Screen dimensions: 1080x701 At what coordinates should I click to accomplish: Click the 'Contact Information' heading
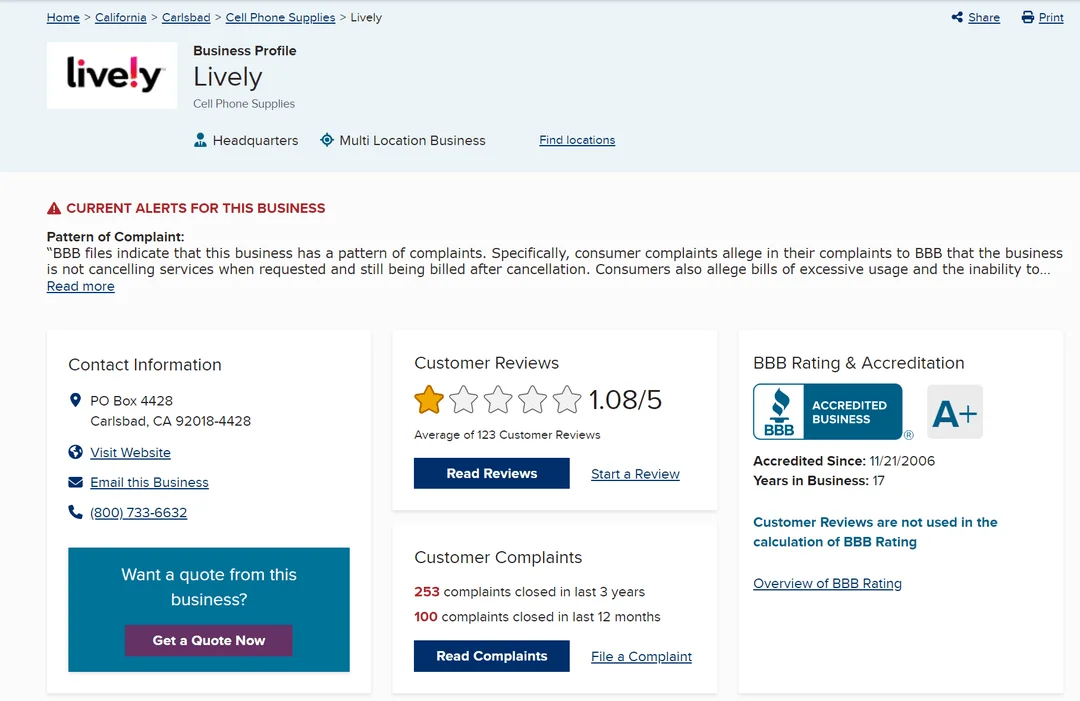pyautogui.click(x=145, y=364)
